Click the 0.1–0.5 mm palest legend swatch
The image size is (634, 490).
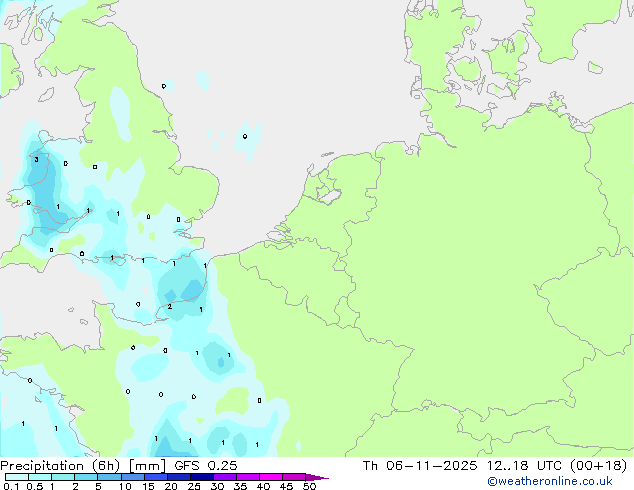pyautogui.click(x=17, y=477)
